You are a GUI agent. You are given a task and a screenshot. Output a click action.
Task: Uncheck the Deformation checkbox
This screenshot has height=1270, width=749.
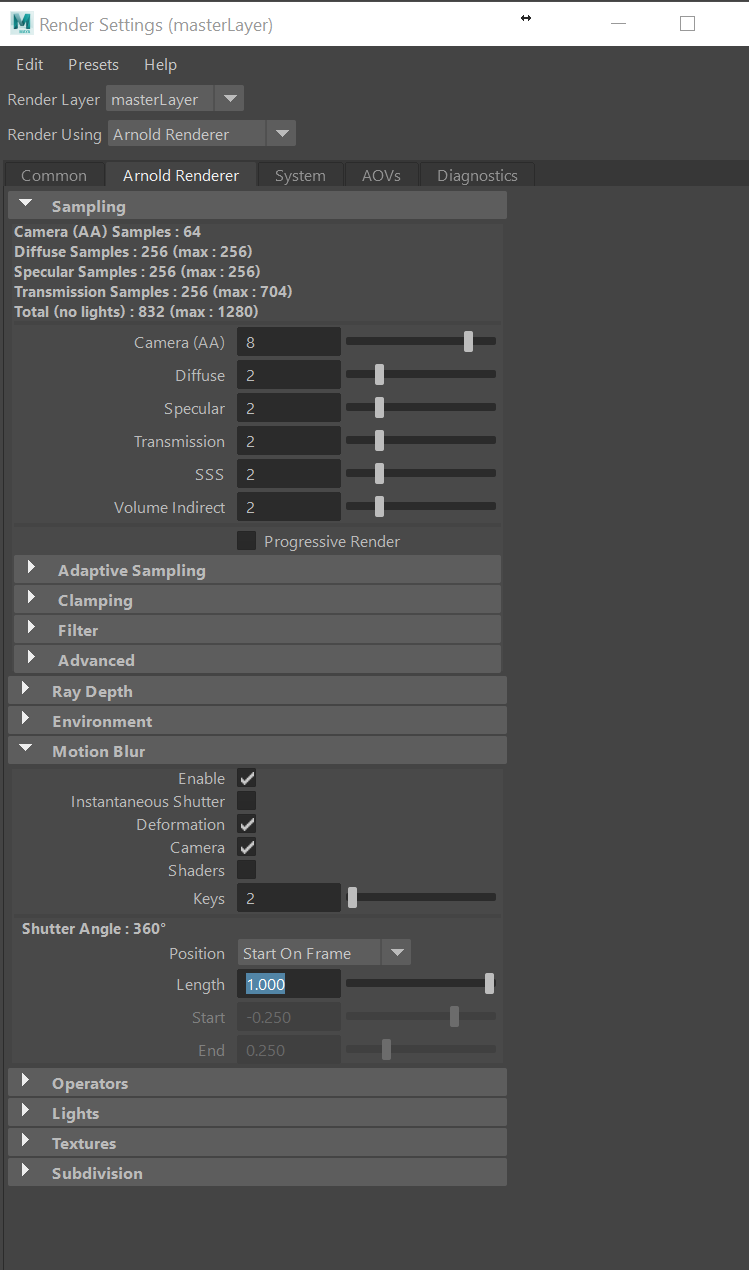(x=246, y=824)
